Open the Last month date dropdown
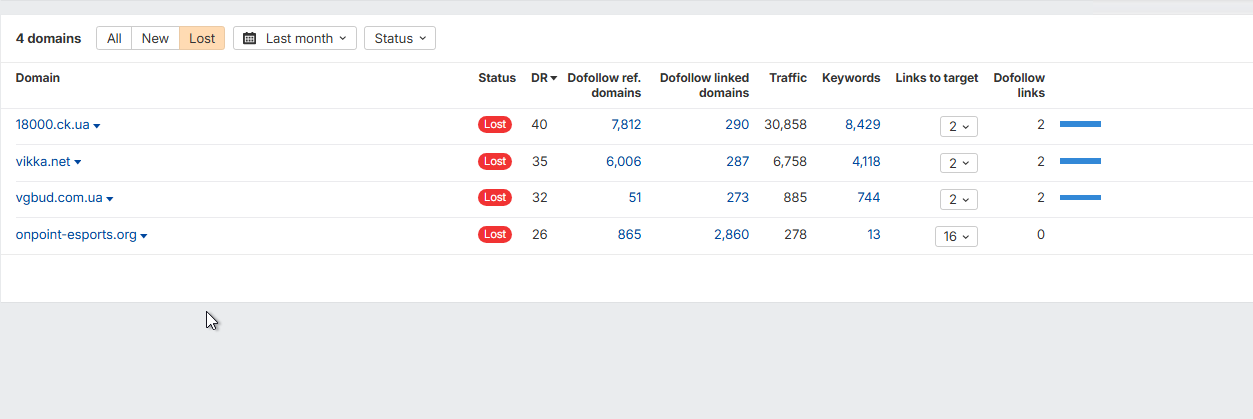Screen dimensions: 1253x419 pyautogui.click(x=295, y=39)
